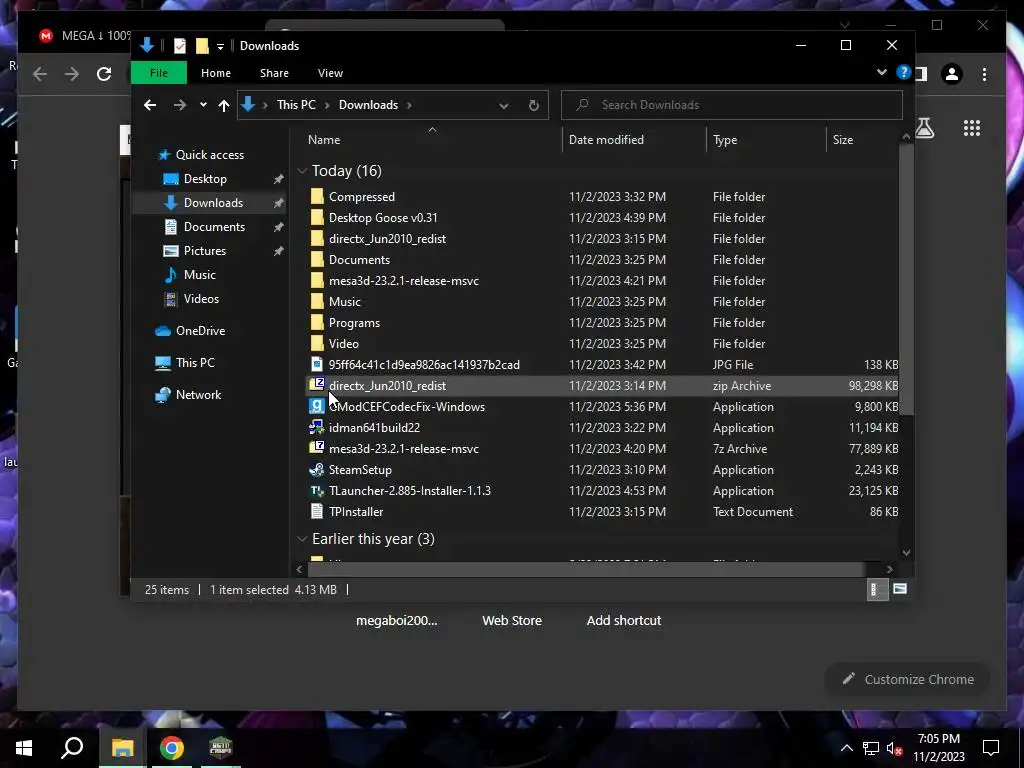The image size is (1024, 768).
Task: Select GModCEFCodecFix-Windows application icon
Action: point(317,406)
